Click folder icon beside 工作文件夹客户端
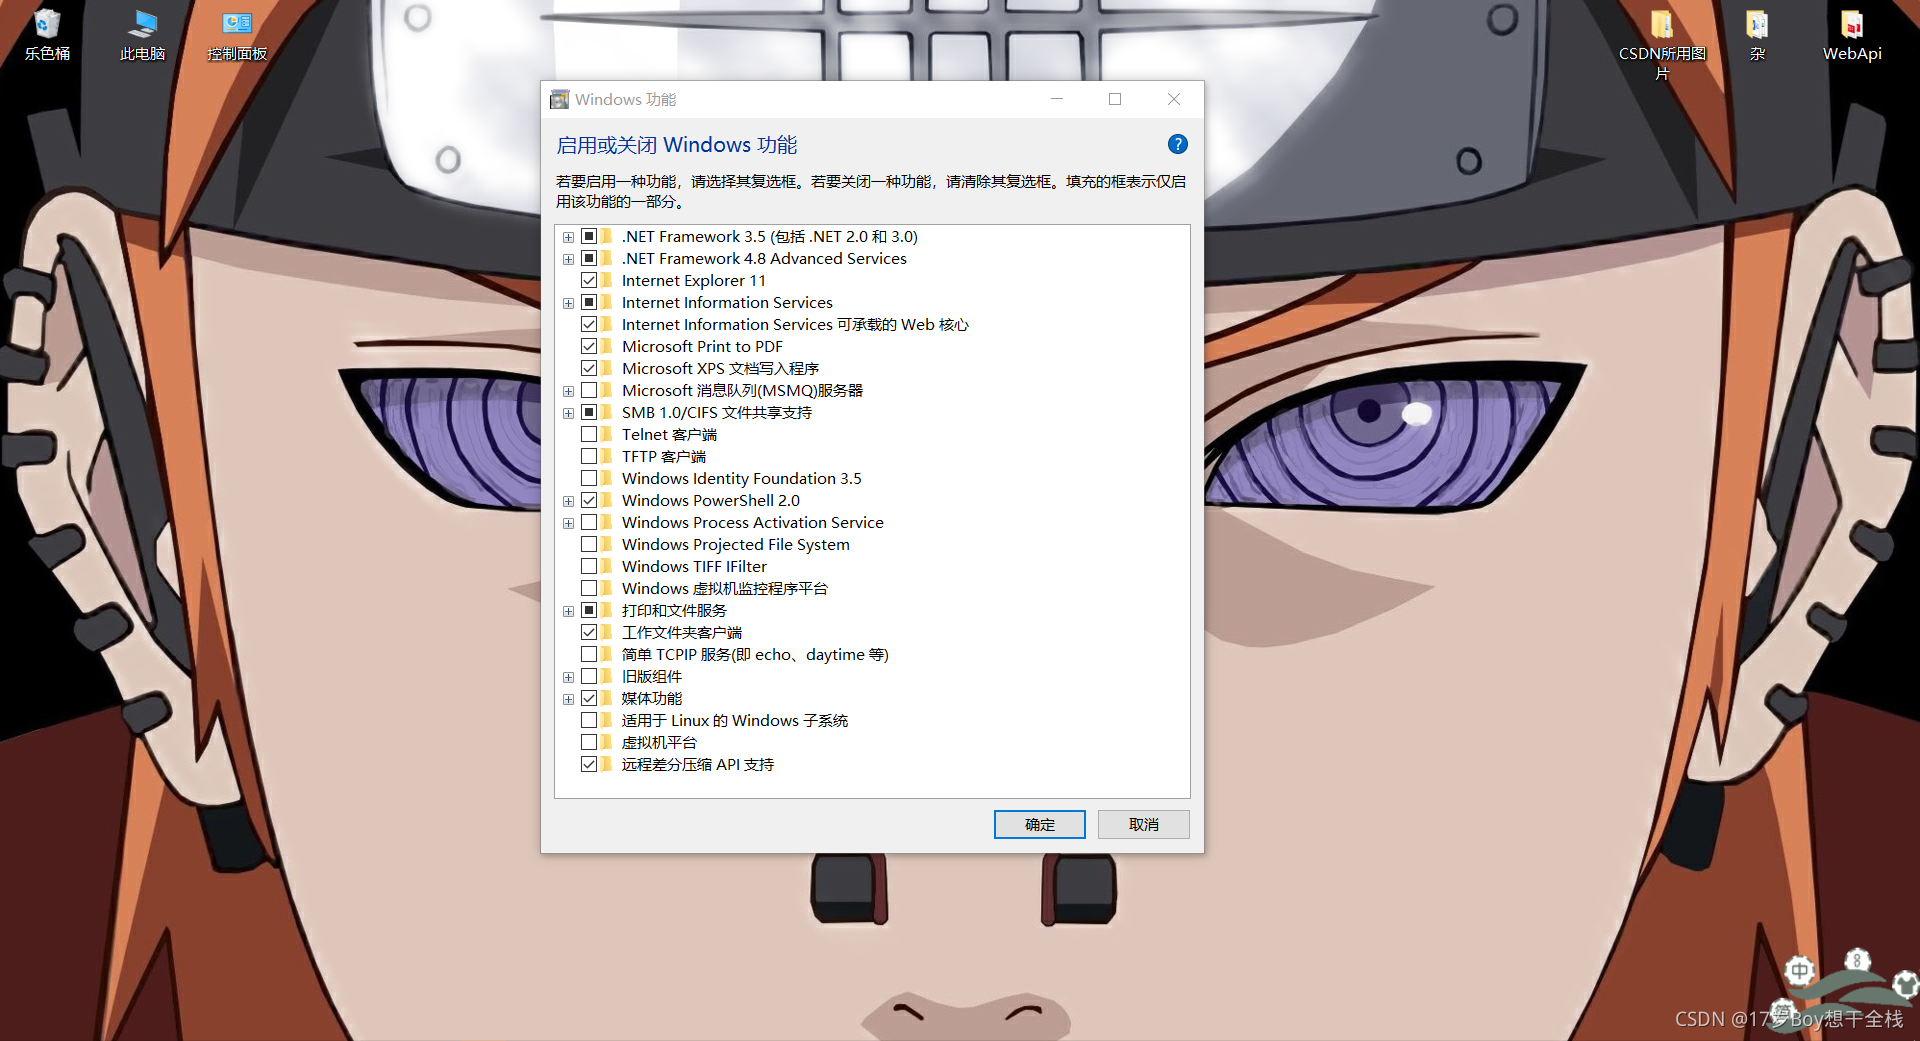This screenshot has height=1041, width=1920. (606, 632)
